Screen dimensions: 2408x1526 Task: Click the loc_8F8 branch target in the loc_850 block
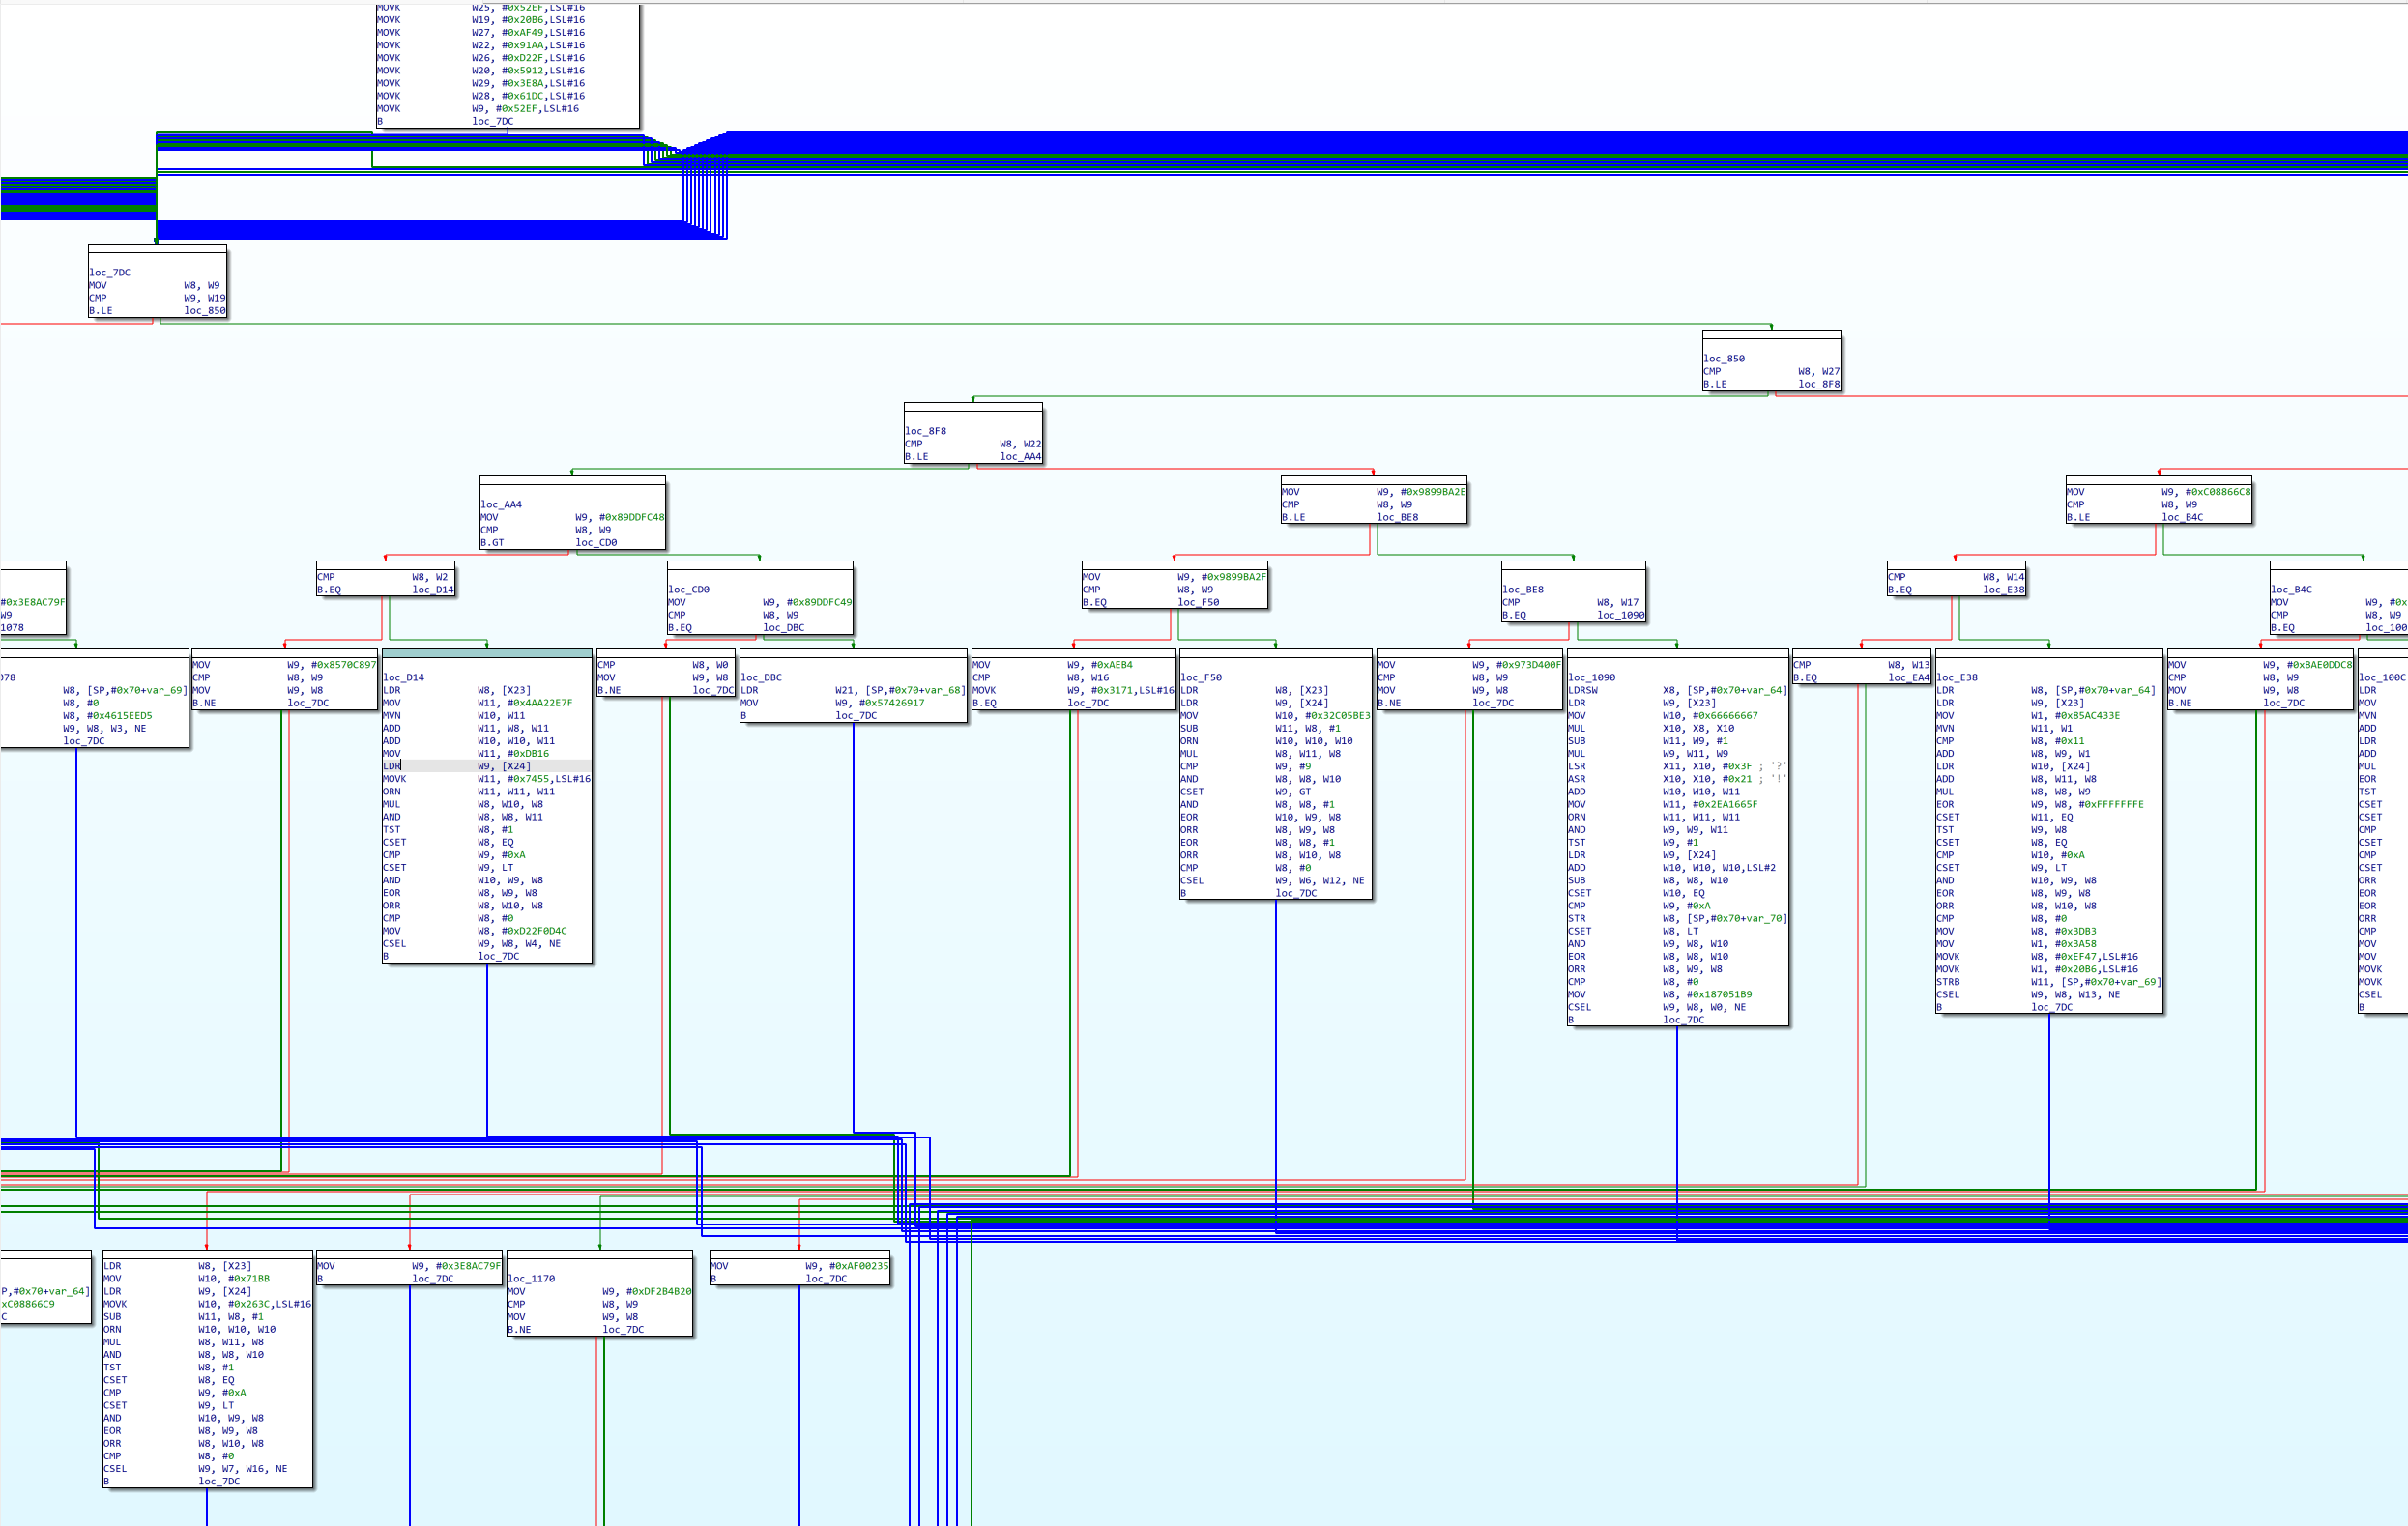[1818, 384]
